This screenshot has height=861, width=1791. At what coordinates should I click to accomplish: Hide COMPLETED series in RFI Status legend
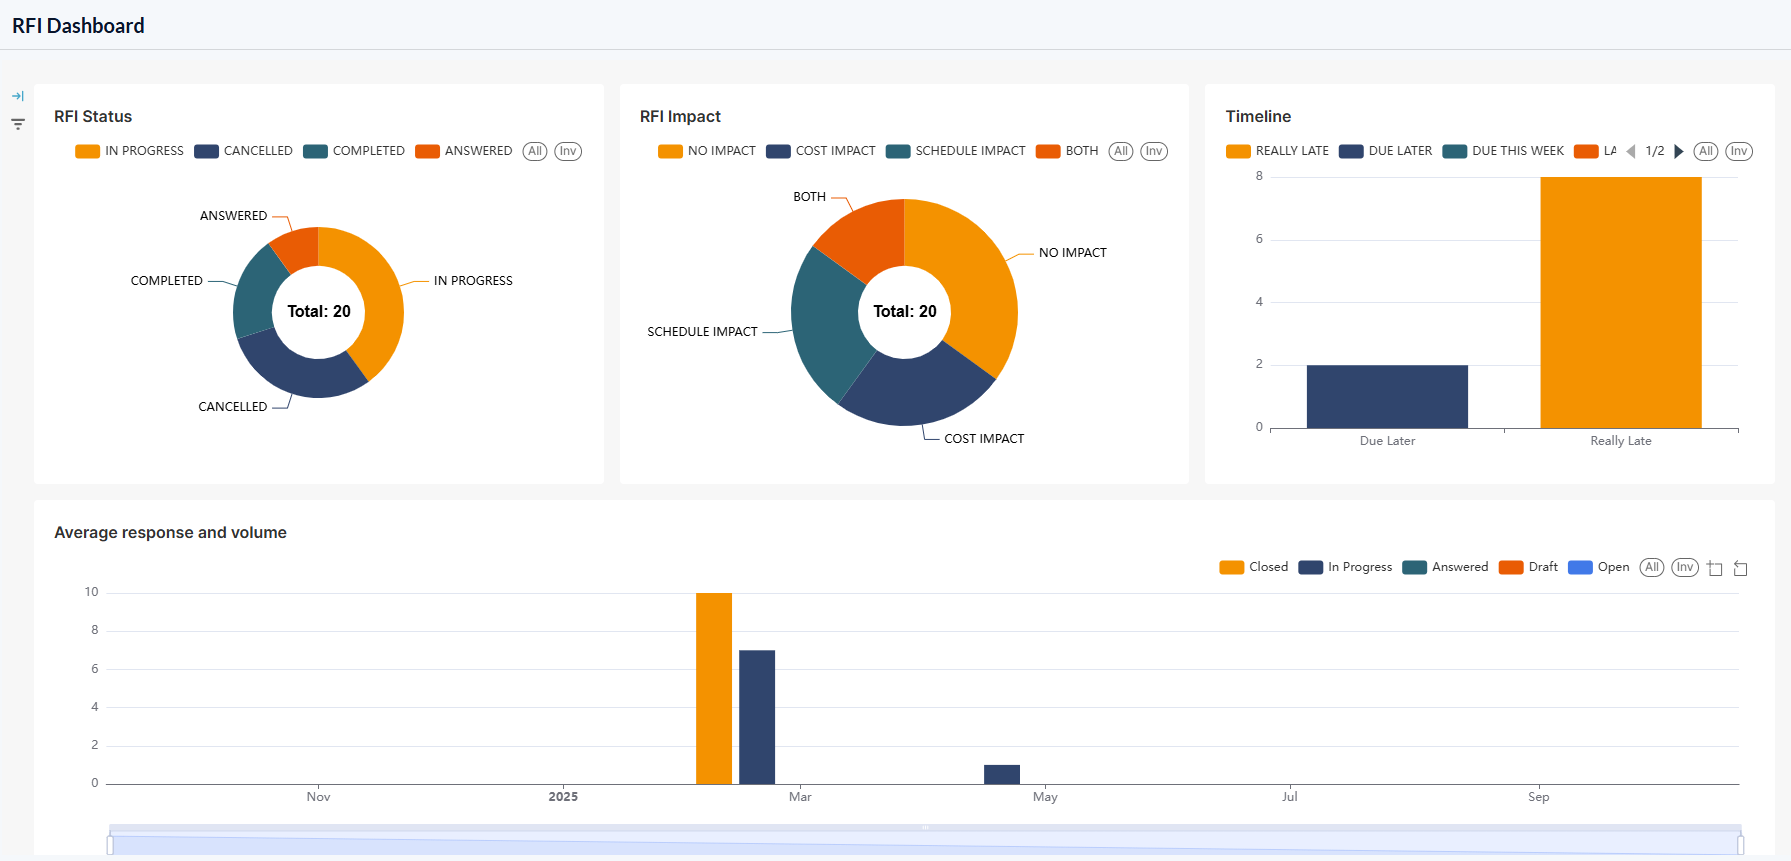pyautogui.click(x=354, y=151)
